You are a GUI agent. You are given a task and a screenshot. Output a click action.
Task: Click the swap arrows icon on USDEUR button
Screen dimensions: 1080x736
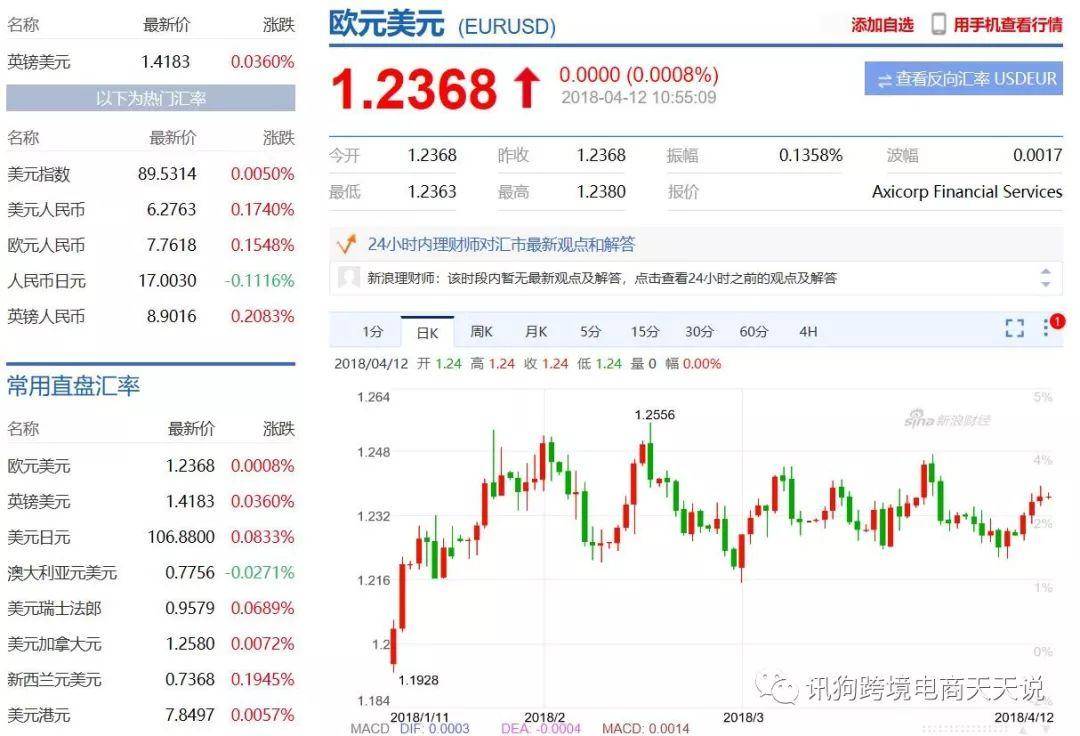tap(884, 80)
